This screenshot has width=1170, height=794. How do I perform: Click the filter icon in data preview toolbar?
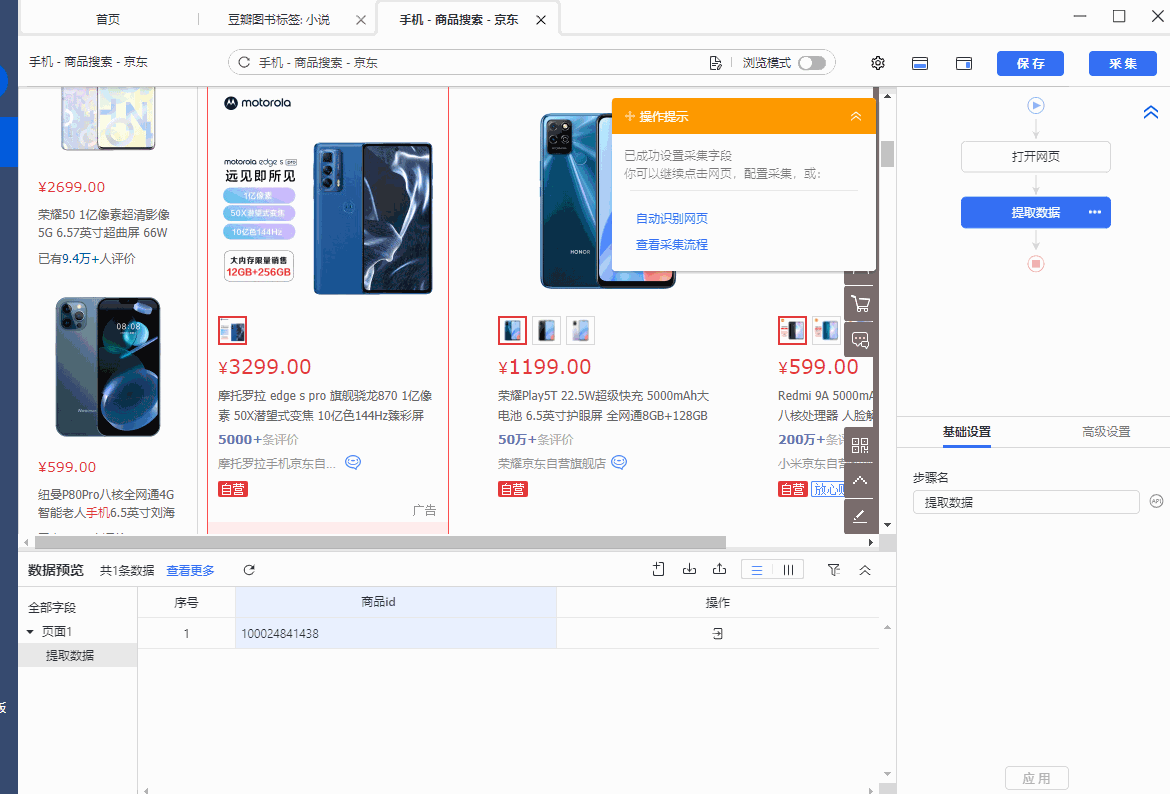pyautogui.click(x=834, y=570)
